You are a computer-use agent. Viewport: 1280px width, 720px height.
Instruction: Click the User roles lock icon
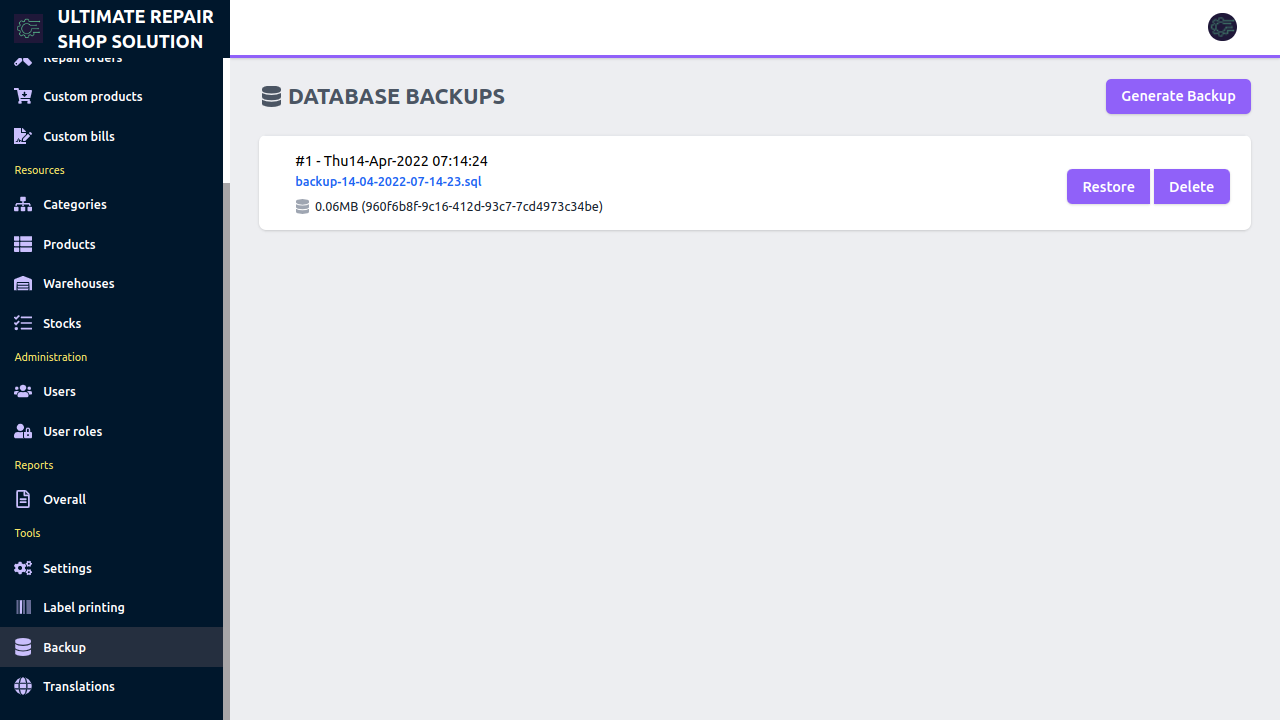click(23, 432)
